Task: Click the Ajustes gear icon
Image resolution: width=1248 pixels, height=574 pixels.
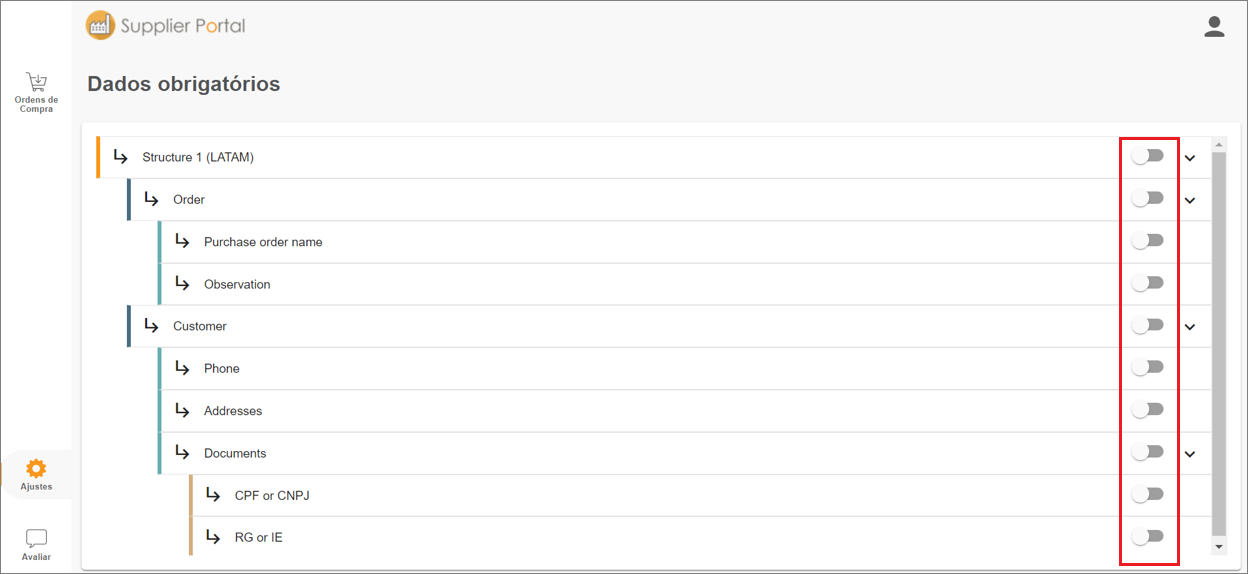Action: 36,468
